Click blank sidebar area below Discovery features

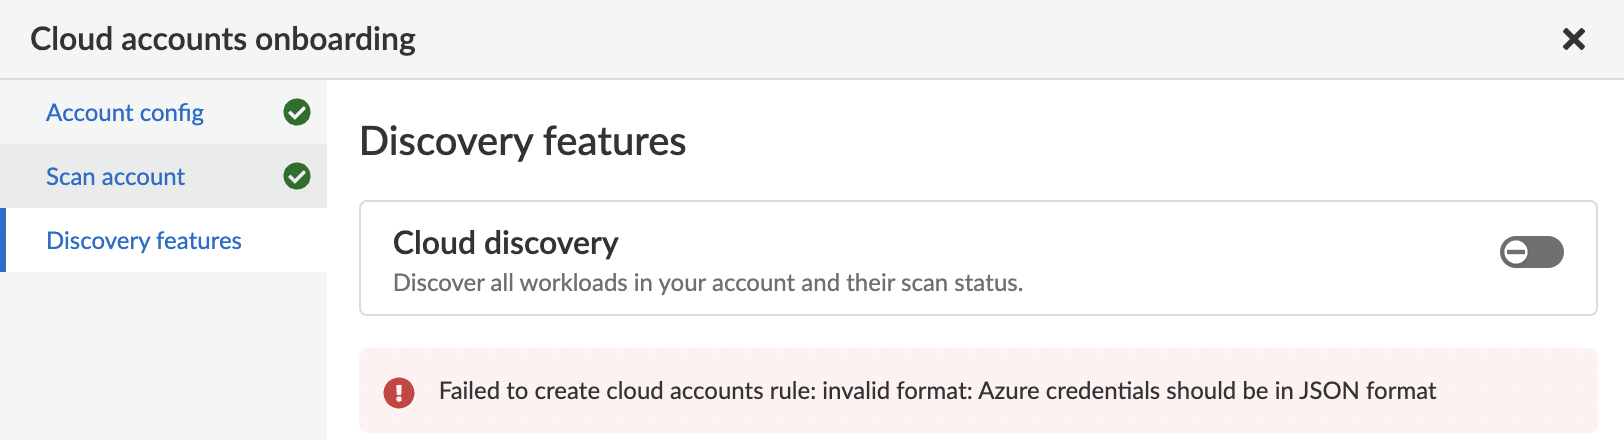pos(163,360)
